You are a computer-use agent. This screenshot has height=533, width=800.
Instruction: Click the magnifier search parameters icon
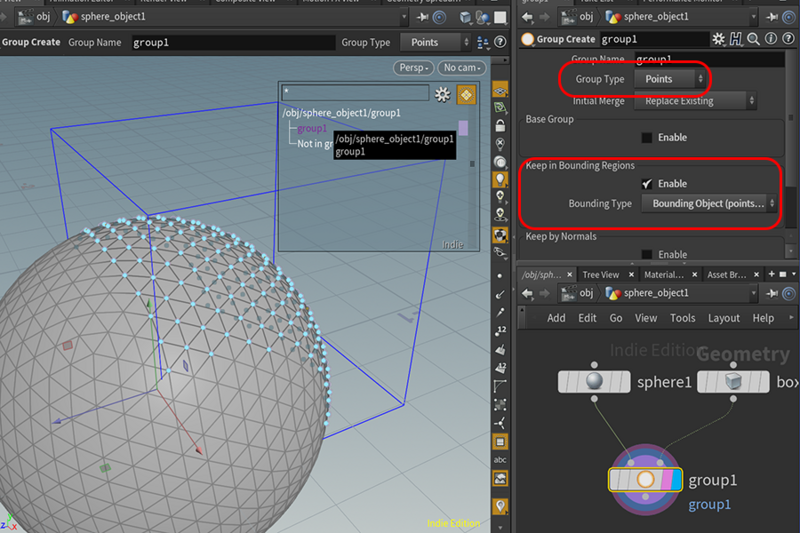tap(753, 39)
